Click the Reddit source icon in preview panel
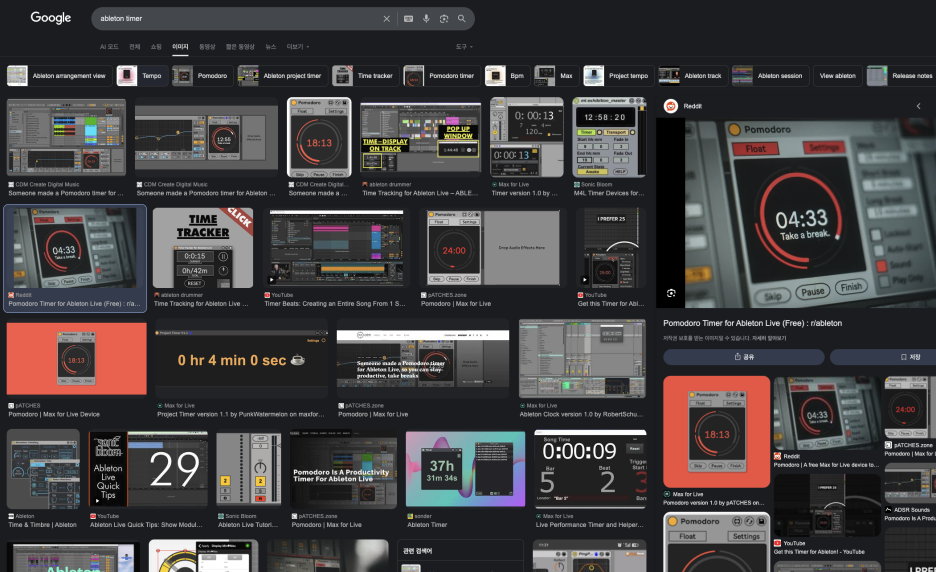 pyautogui.click(x=671, y=106)
